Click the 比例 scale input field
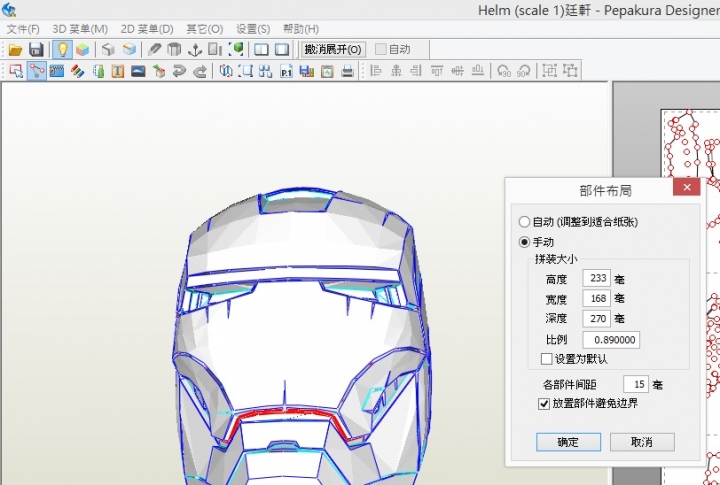This screenshot has width=720, height=485. click(x=611, y=340)
